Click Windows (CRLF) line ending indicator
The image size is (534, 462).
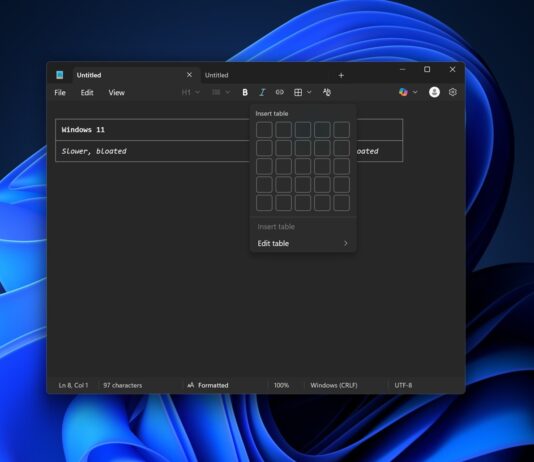334,385
